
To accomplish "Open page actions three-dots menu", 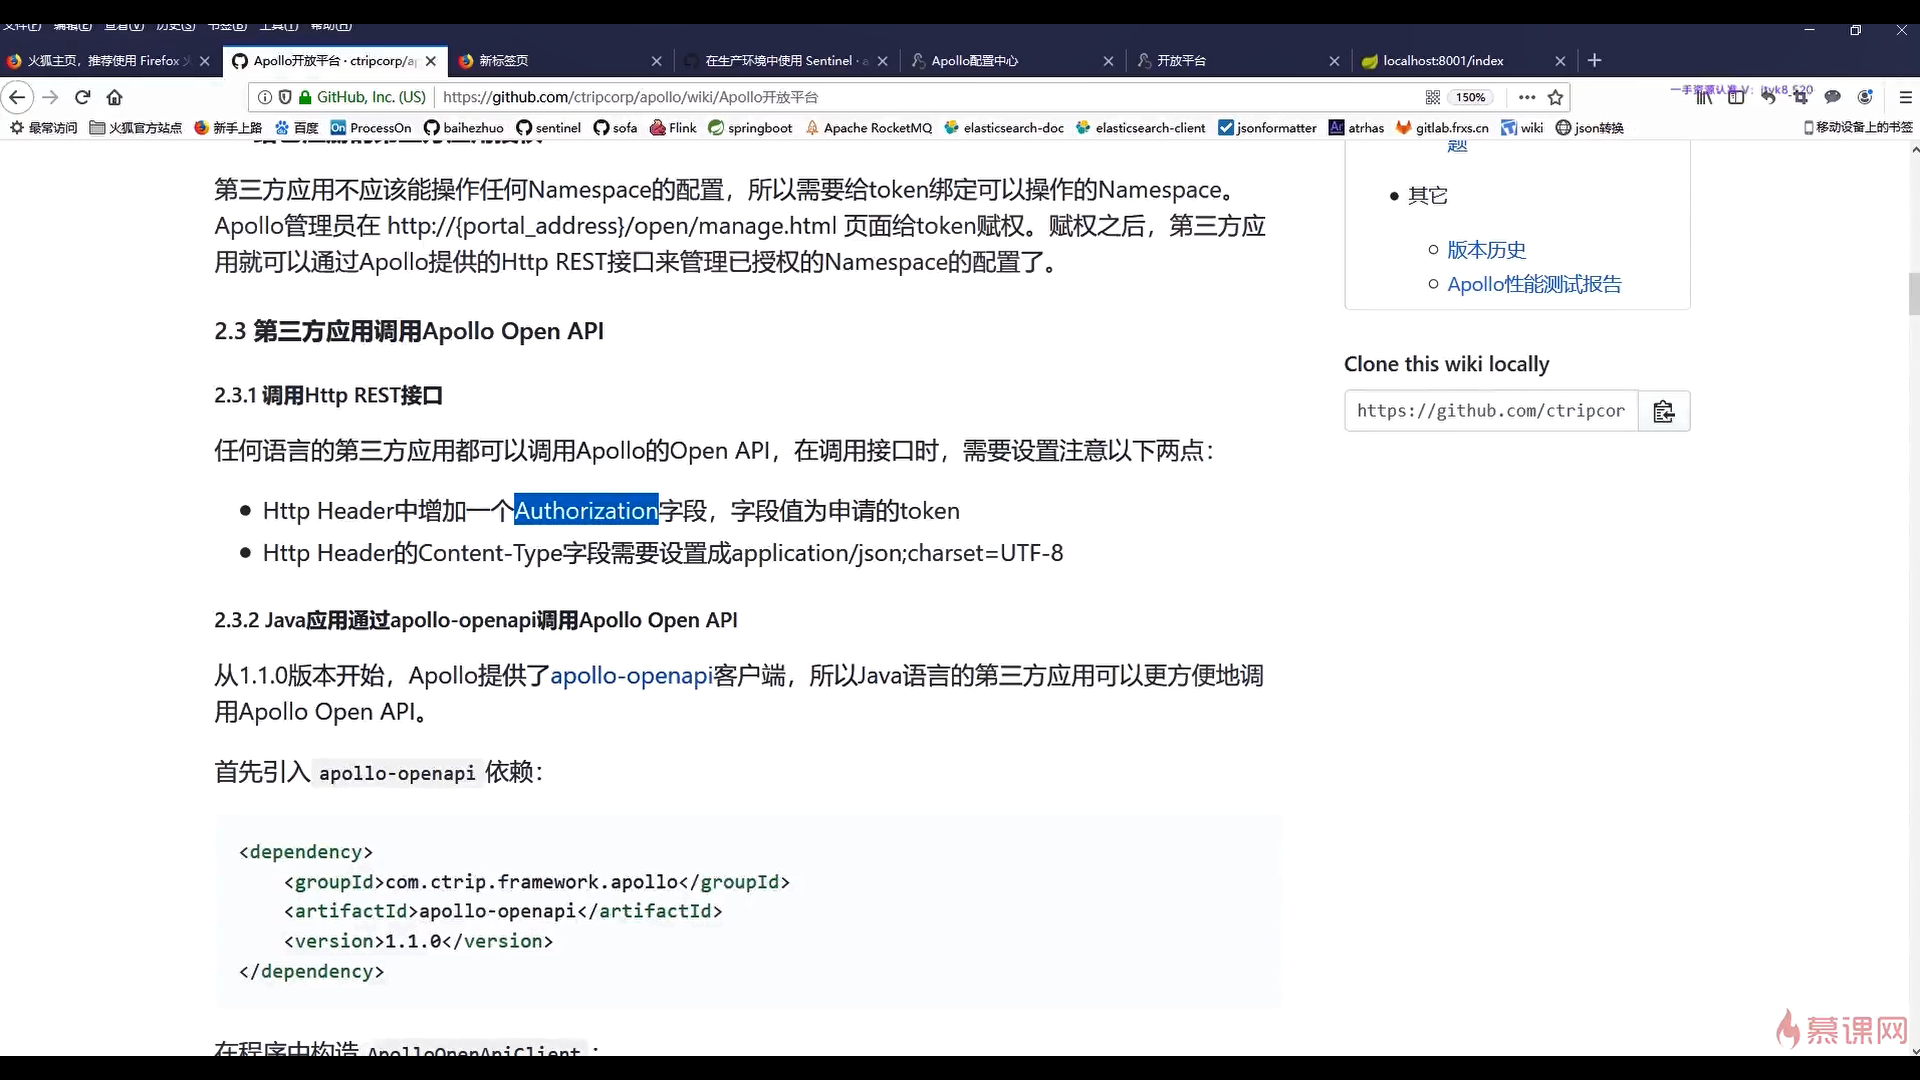I will coord(1526,97).
